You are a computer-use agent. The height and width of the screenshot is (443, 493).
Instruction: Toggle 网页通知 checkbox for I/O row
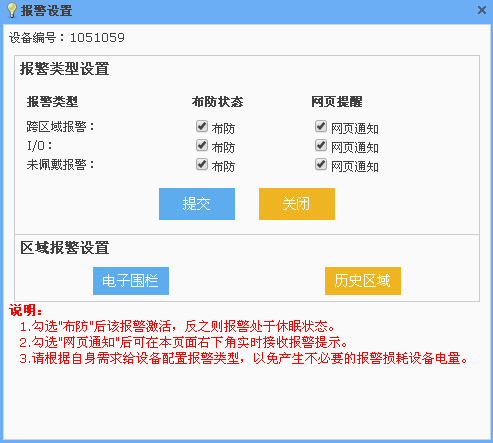coord(321,145)
